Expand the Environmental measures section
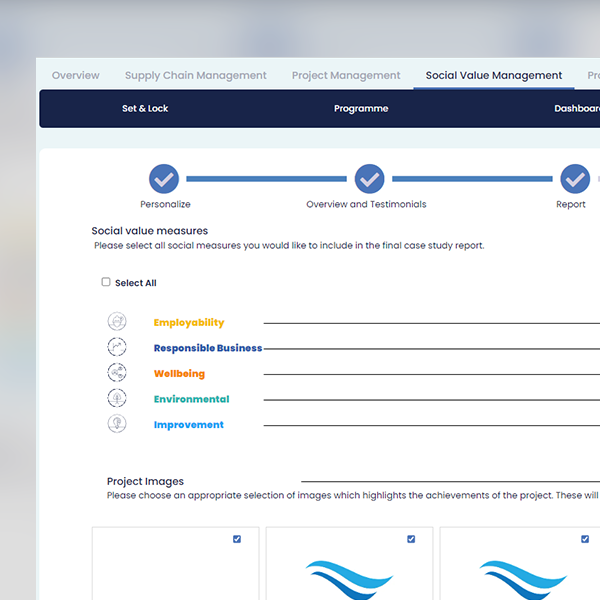Viewport: 600px width, 600px height. click(x=192, y=399)
